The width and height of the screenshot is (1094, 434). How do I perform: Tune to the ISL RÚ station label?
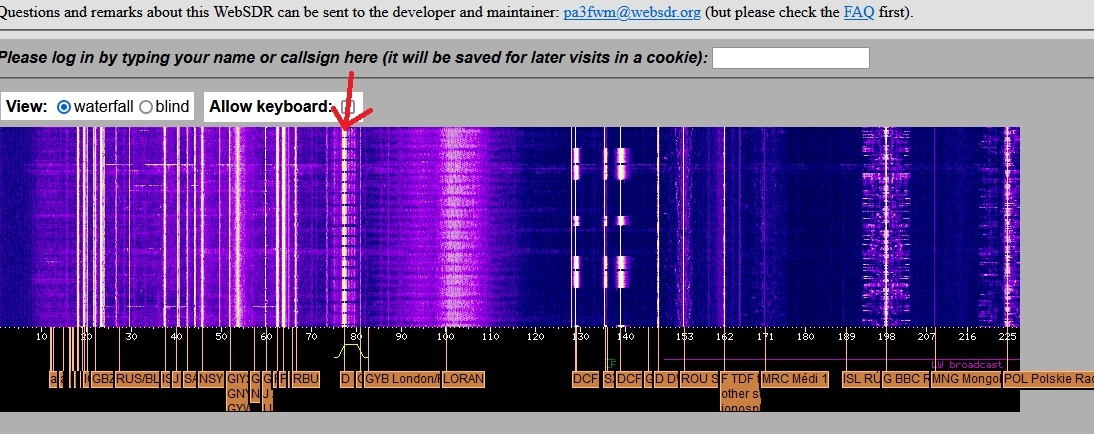point(862,379)
